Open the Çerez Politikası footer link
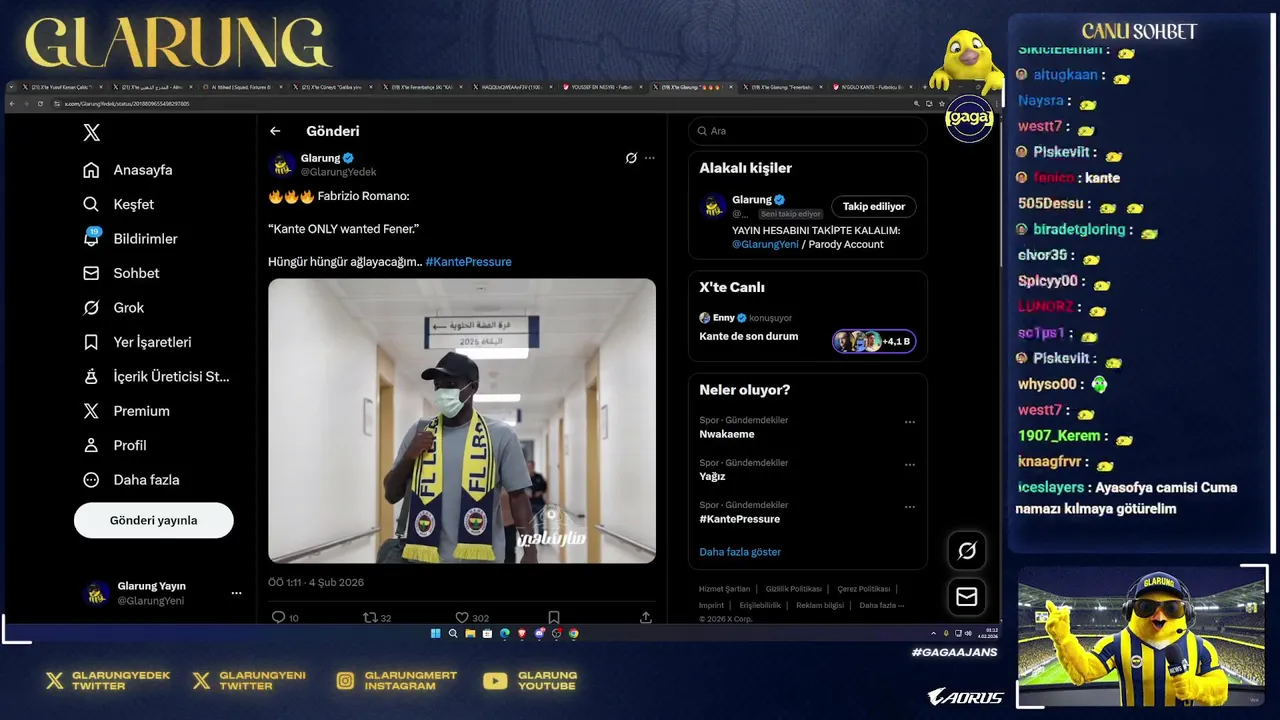 coord(864,589)
